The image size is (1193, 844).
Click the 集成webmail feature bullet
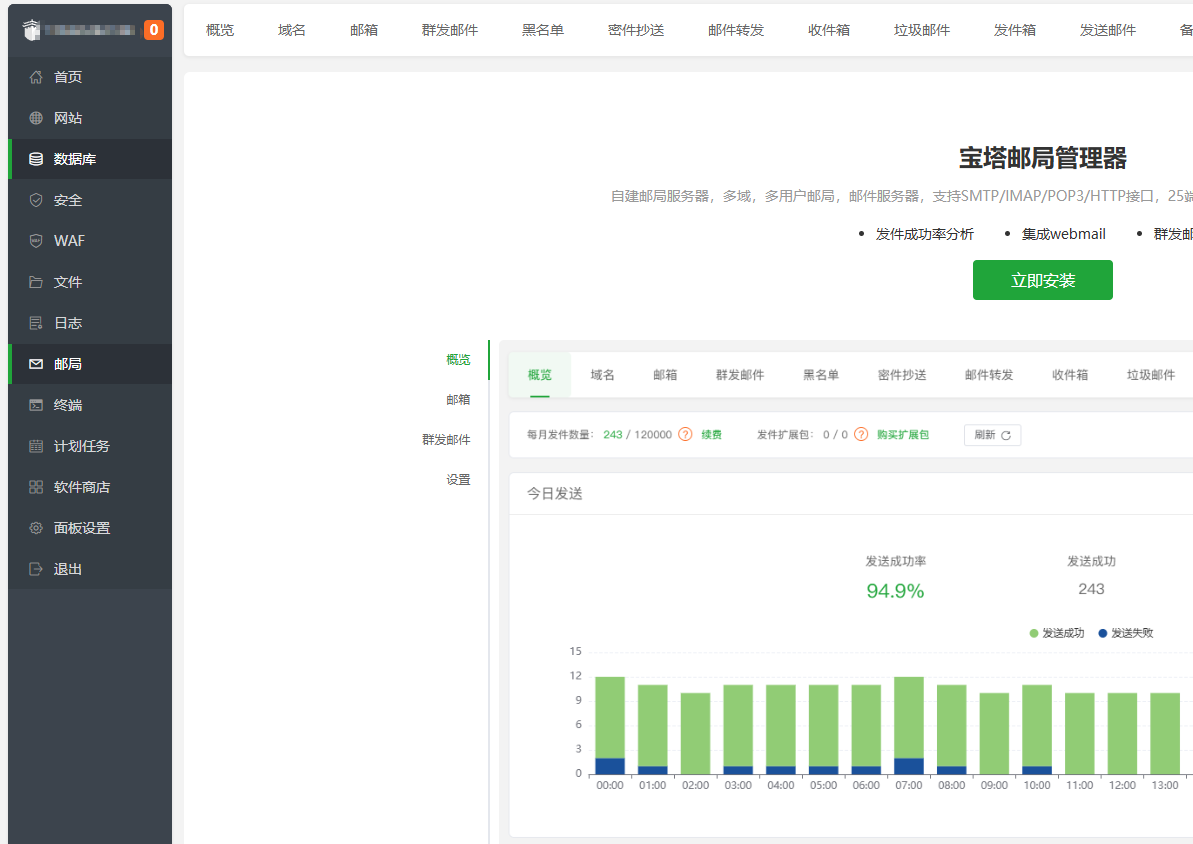coord(1064,234)
